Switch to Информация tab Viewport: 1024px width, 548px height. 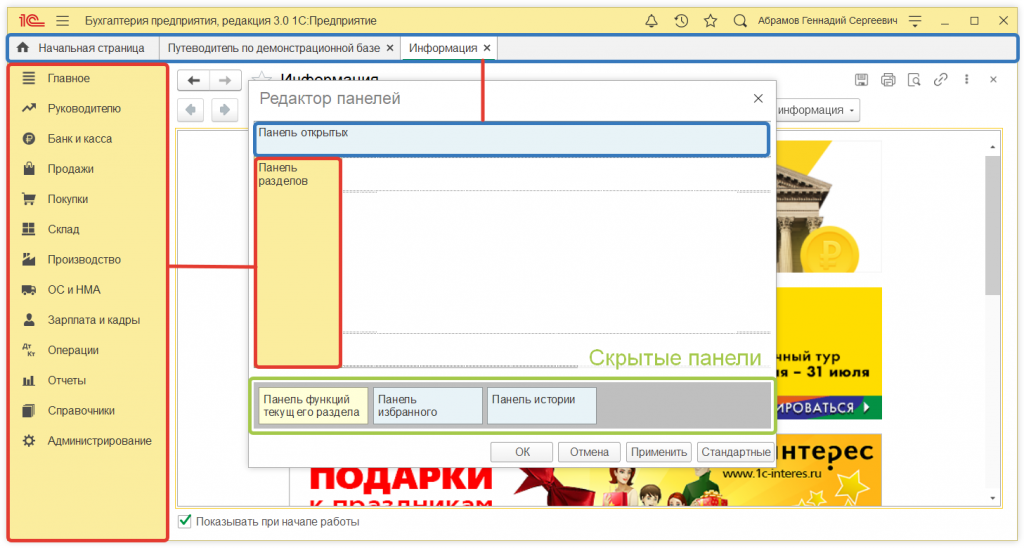coord(443,48)
